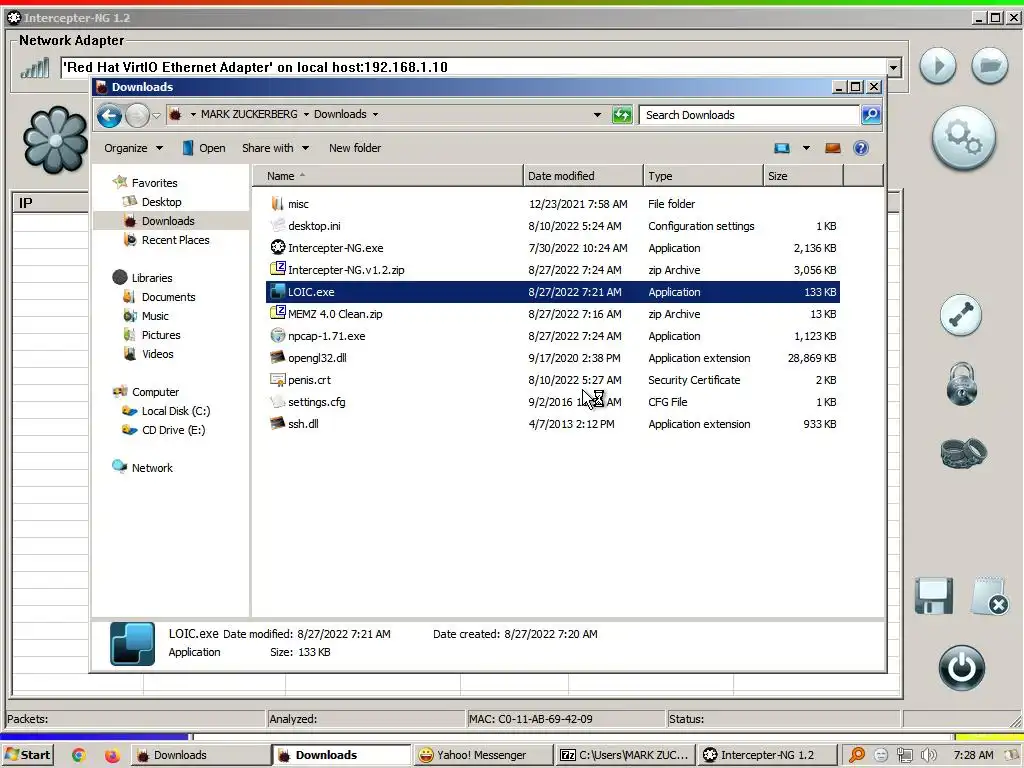Change the view with the views icon
Screen dimensions: 1024x768
point(782,148)
